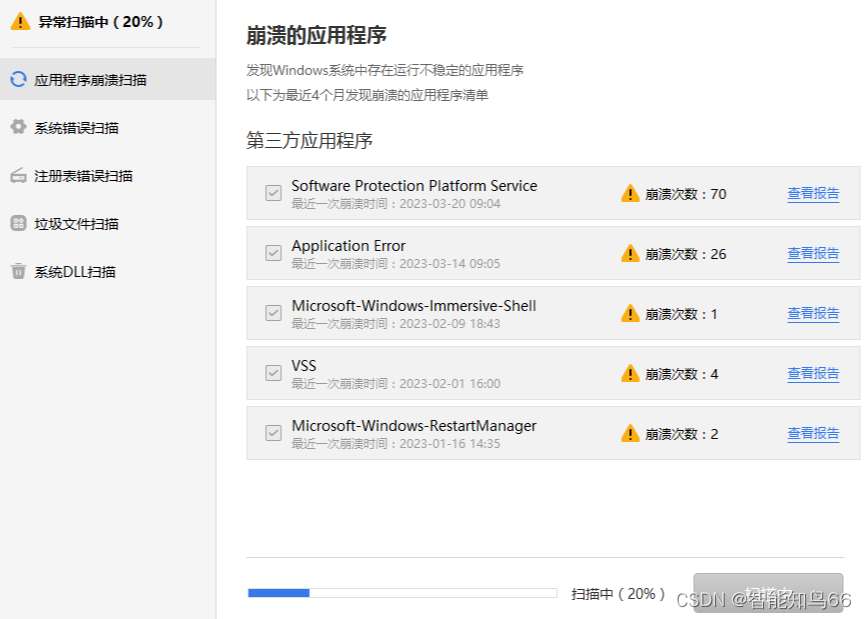
Task: Click the text 崩溃次数：2
Action: (x=682, y=434)
